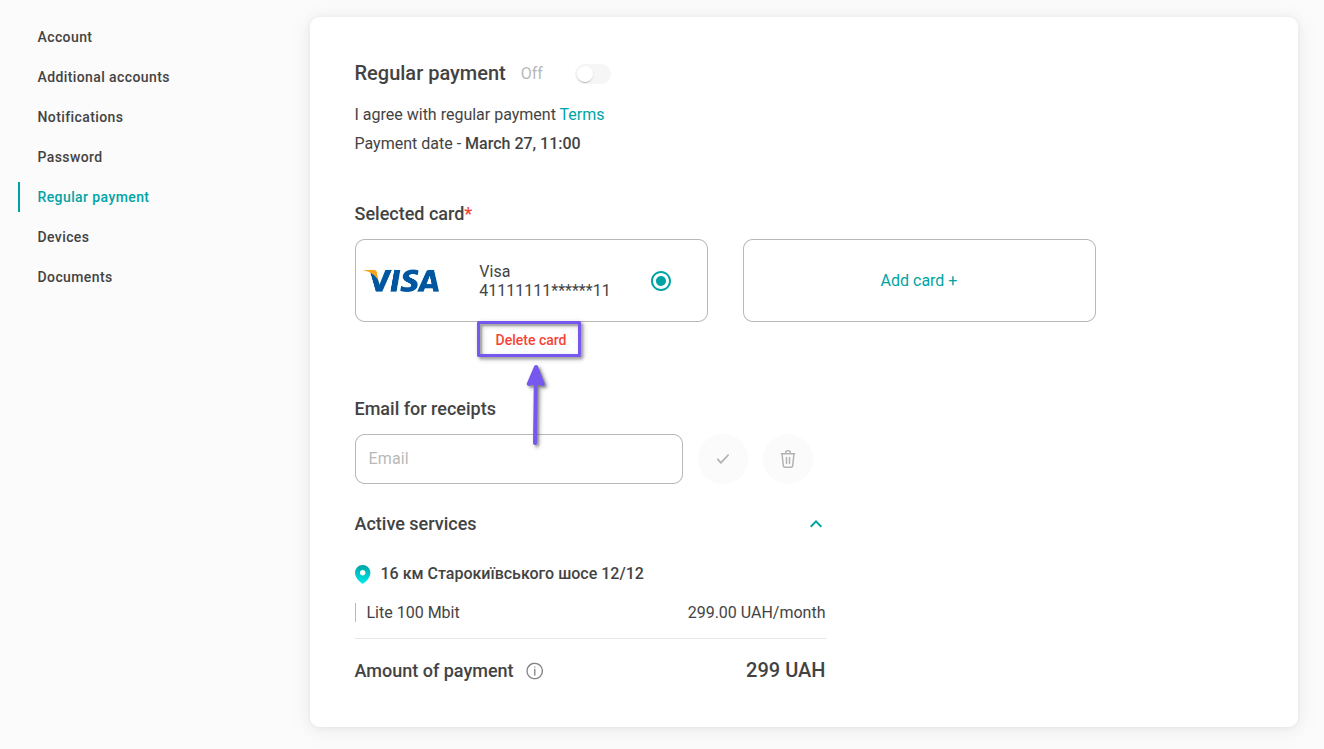1324x749 pixels.
Task: Click the Email for receipts field
Action: point(518,459)
